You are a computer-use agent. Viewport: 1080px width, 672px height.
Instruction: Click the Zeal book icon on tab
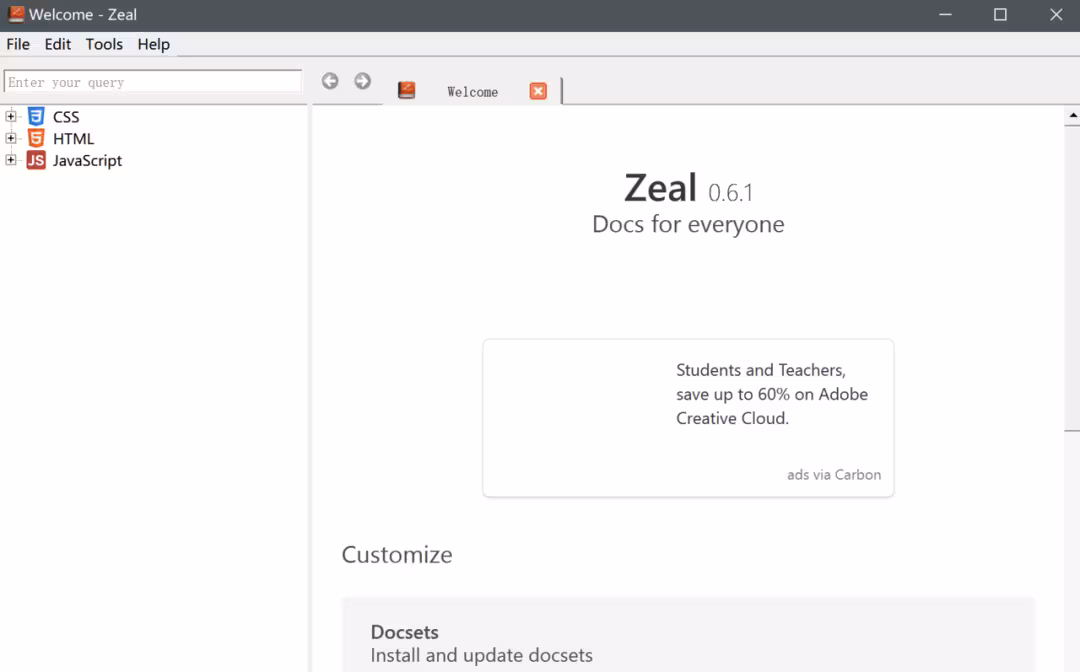pyautogui.click(x=406, y=90)
